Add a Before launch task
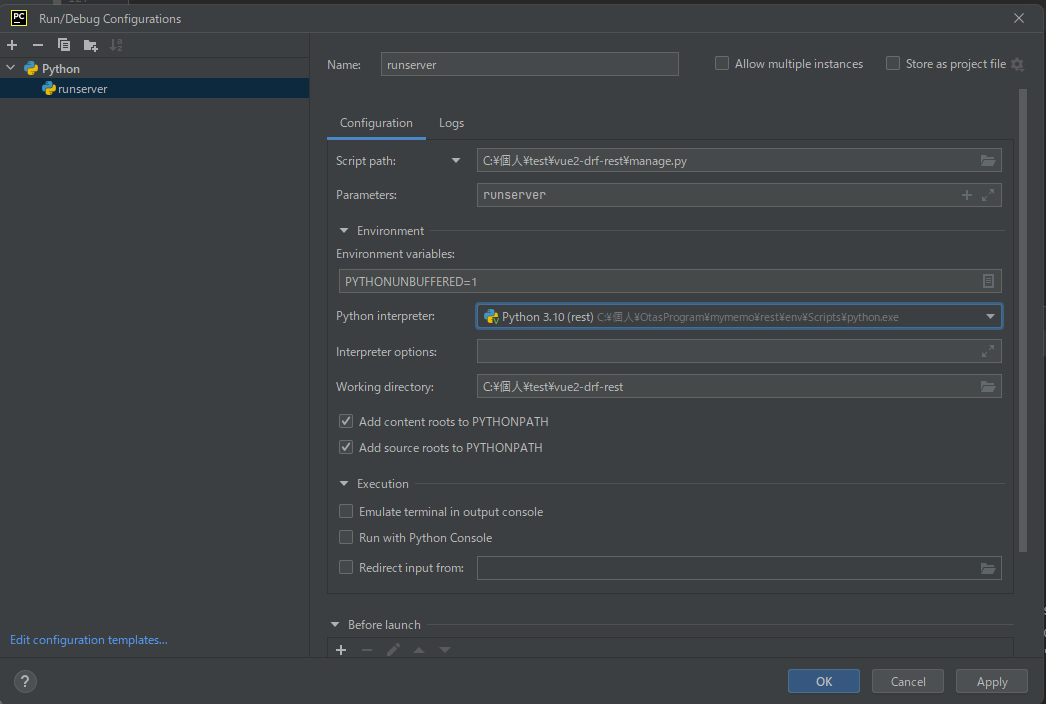1046x704 pixels. 341,649
